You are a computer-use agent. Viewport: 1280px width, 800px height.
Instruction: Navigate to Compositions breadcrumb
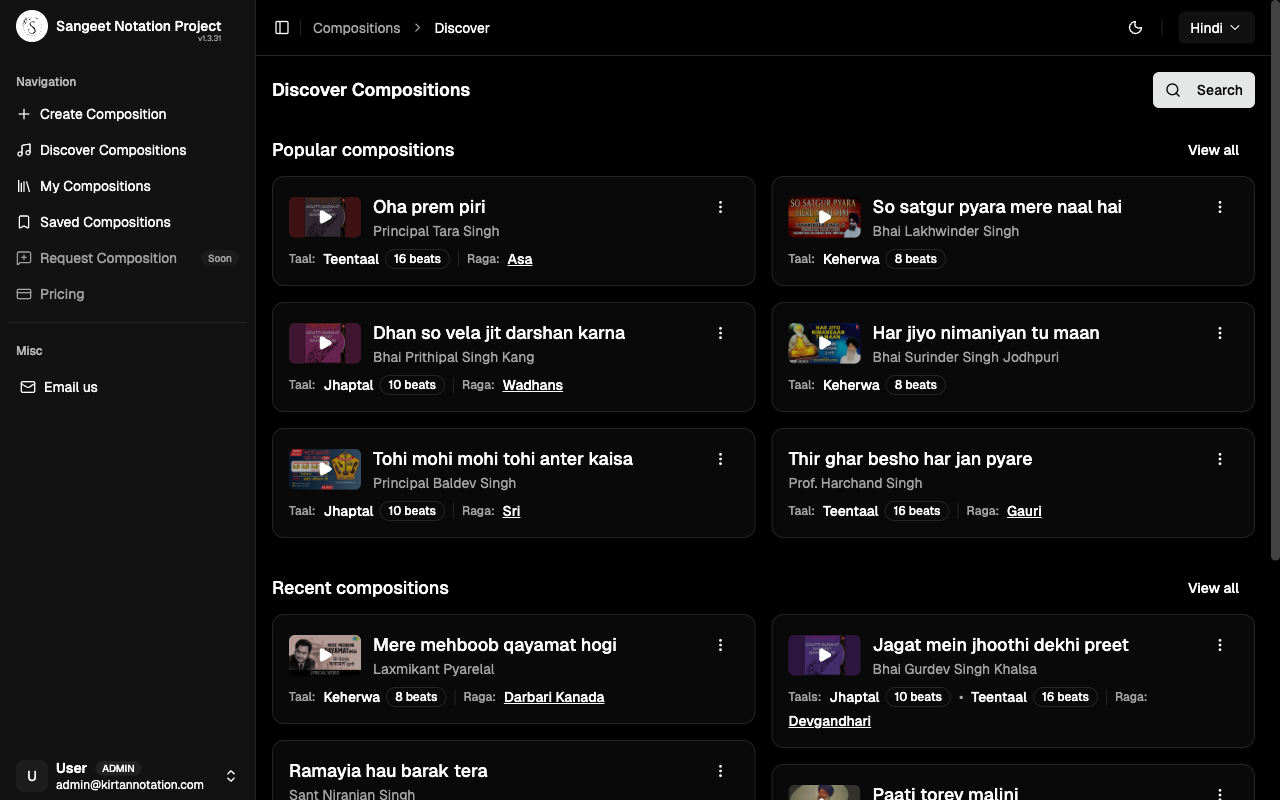[x=356, y=28]
